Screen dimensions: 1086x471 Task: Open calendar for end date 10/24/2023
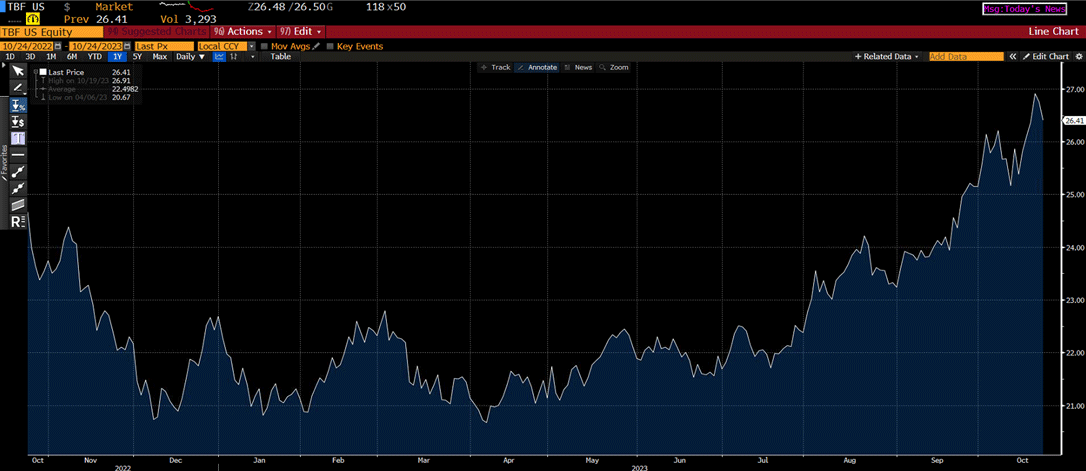pyautogui.click(x=127, y=46)
